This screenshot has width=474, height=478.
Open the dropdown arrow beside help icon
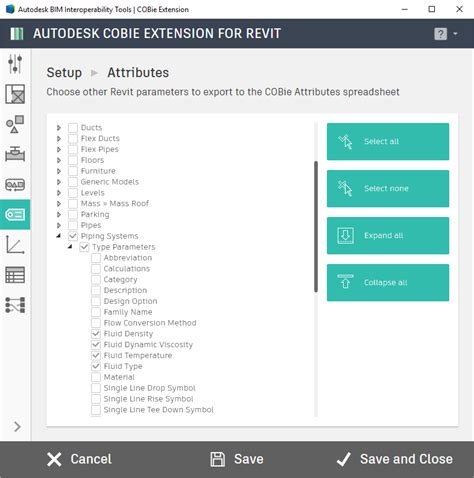point(455,34)
